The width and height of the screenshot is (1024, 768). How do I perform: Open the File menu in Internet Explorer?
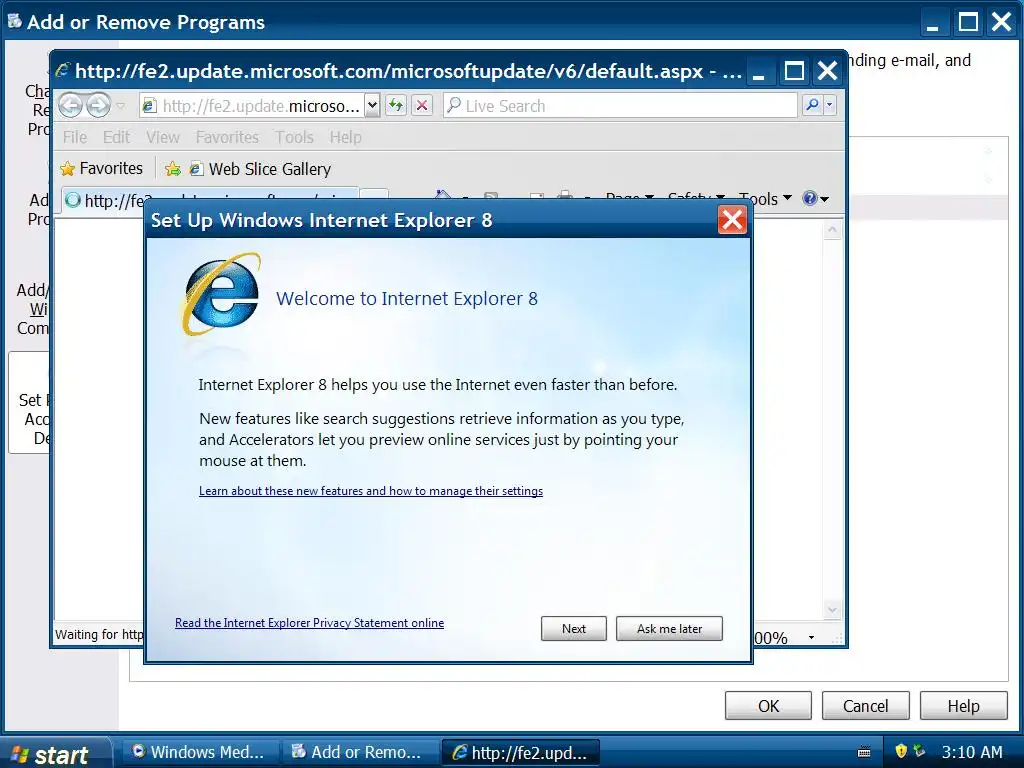tap(74, 137)
